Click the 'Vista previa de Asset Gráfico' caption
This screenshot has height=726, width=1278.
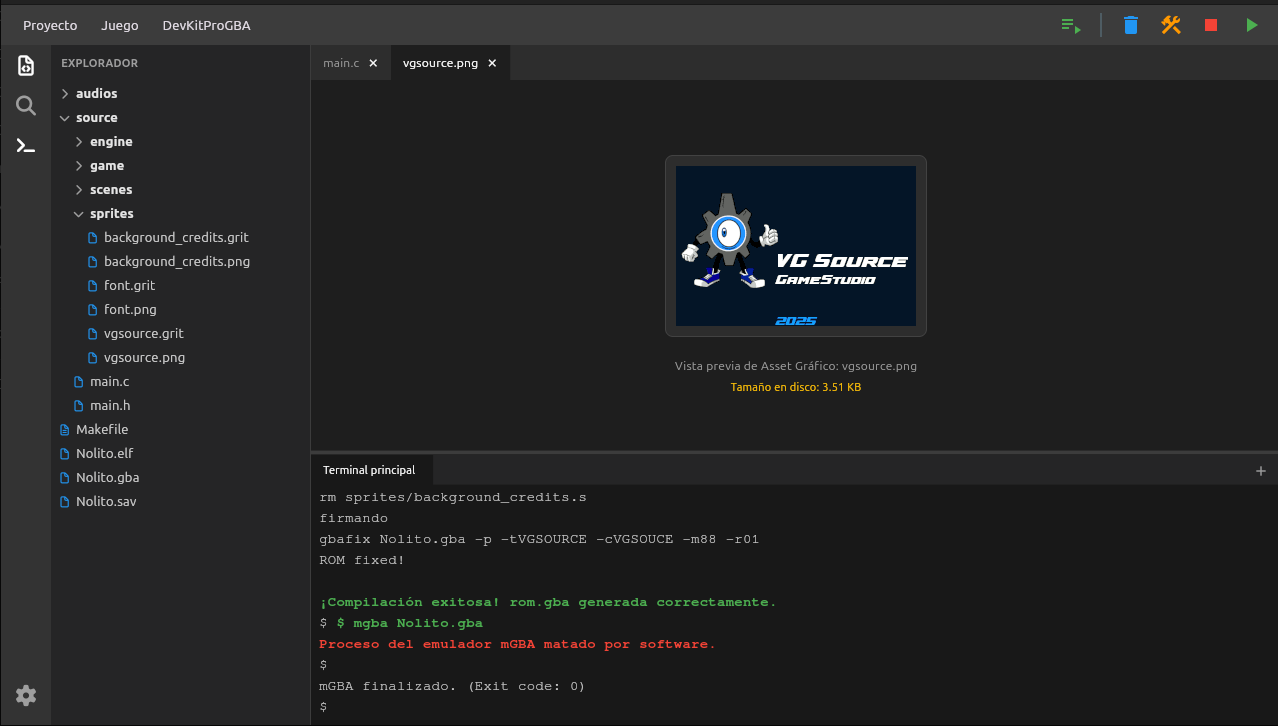coord(796,366)
